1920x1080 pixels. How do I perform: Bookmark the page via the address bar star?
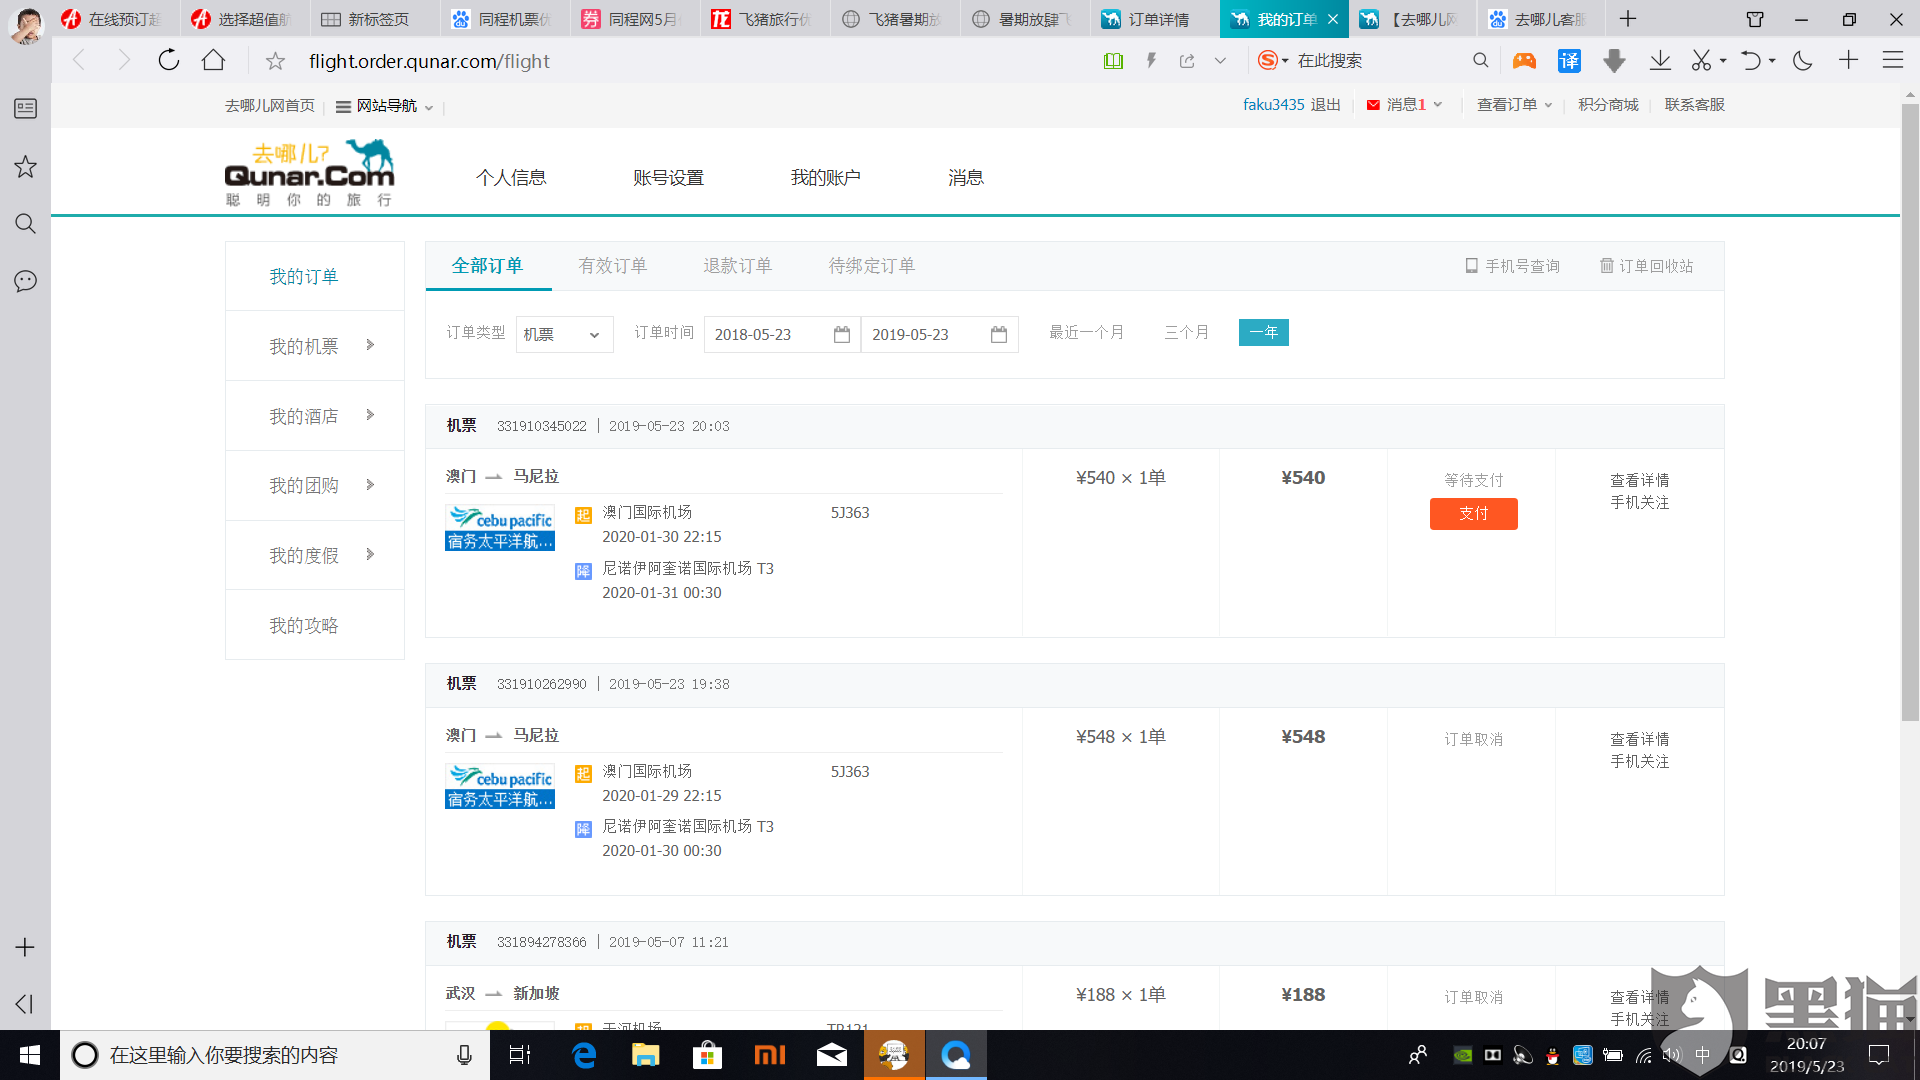tap(274, 61)
